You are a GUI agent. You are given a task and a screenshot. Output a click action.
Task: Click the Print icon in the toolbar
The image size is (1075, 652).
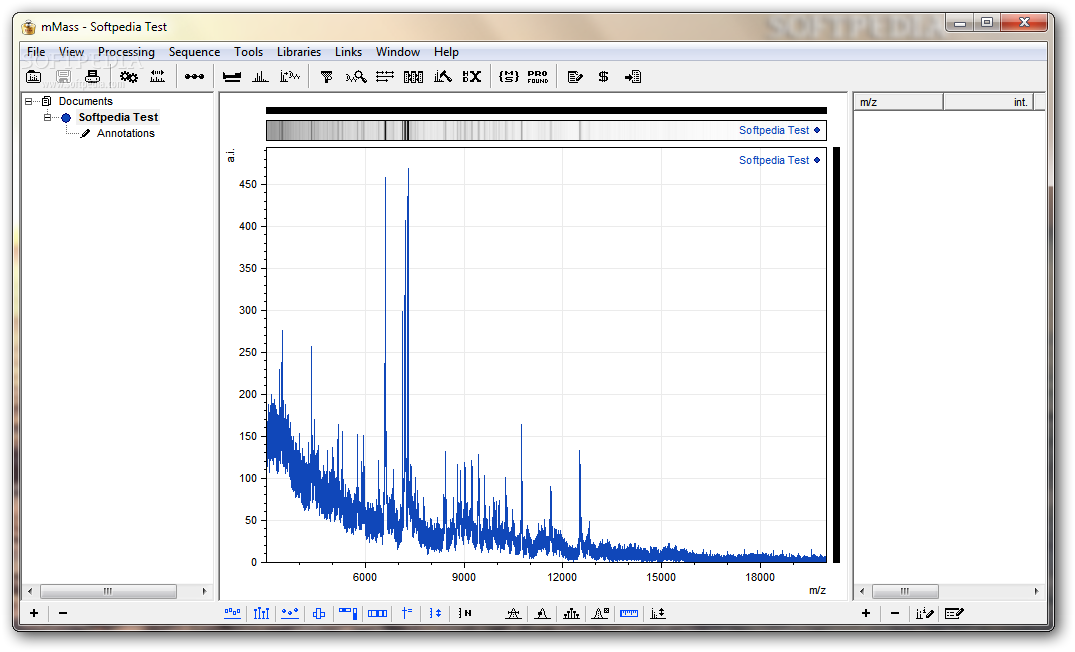pos(93,77)
